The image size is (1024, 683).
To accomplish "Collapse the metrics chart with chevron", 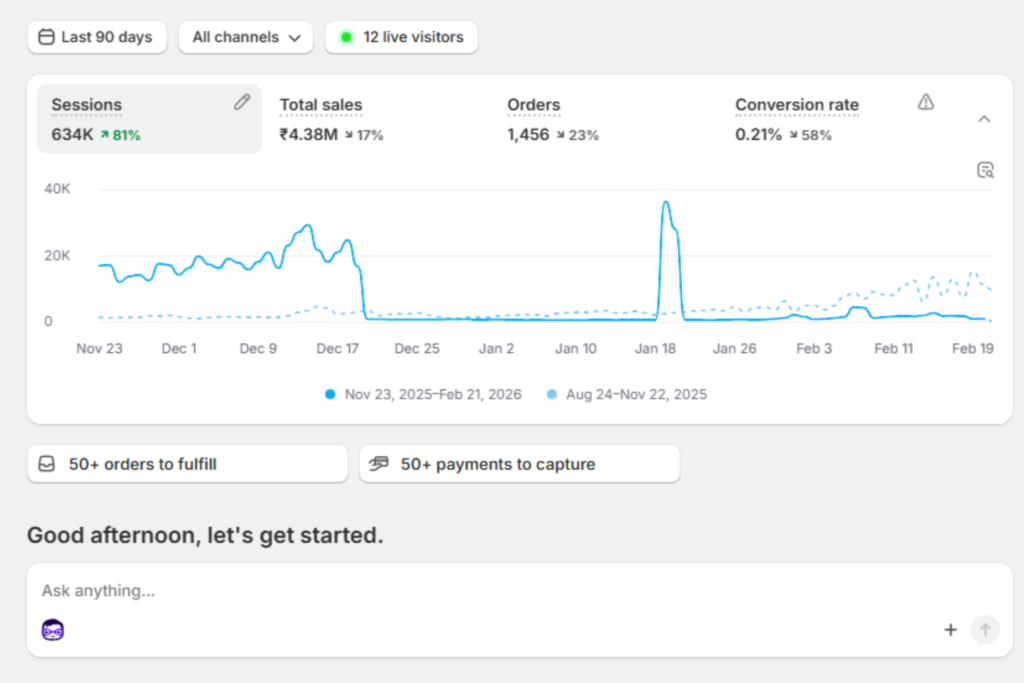I will pyautogui.click(x=984, y=119).
